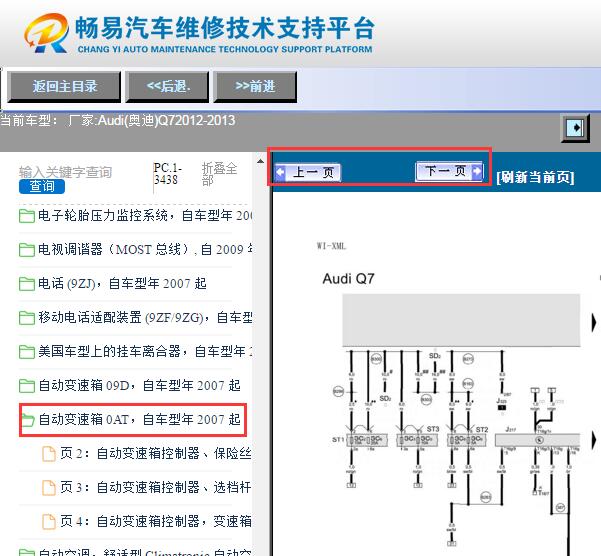Open folder icon of 美国车型上的挂车离合器

coord(27,352)
